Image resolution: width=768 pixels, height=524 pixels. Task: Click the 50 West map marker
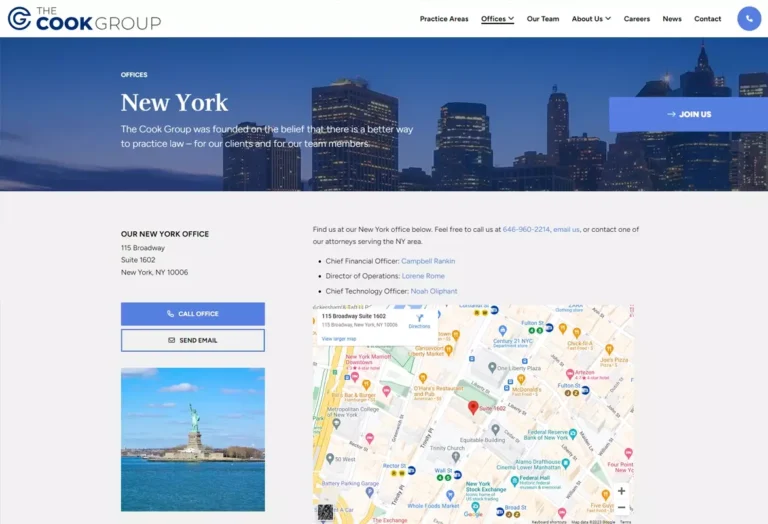(330, 458)
